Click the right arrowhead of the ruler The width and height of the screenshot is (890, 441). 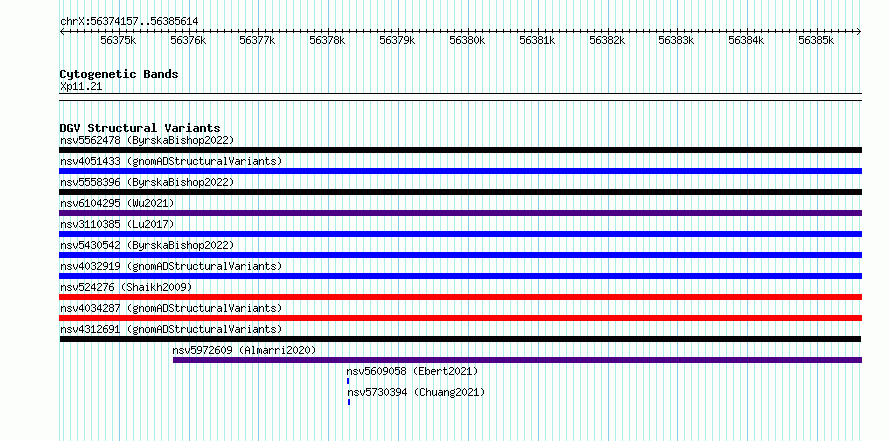[859, 32]
